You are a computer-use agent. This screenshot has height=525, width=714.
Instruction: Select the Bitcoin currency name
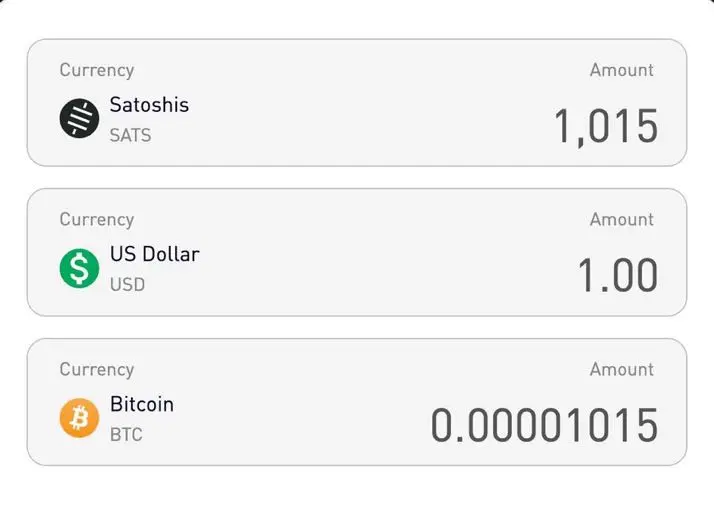tap(142, 404)
